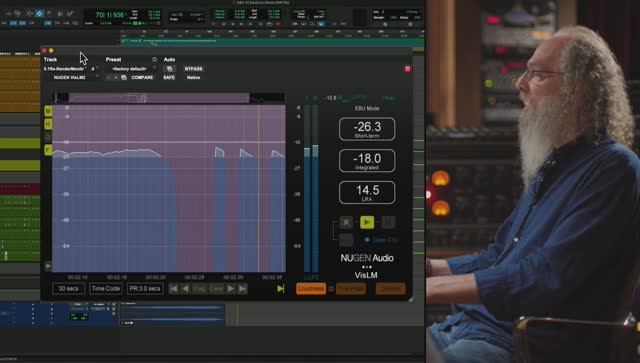Click the red target button in plugin header

click(407, 69)
